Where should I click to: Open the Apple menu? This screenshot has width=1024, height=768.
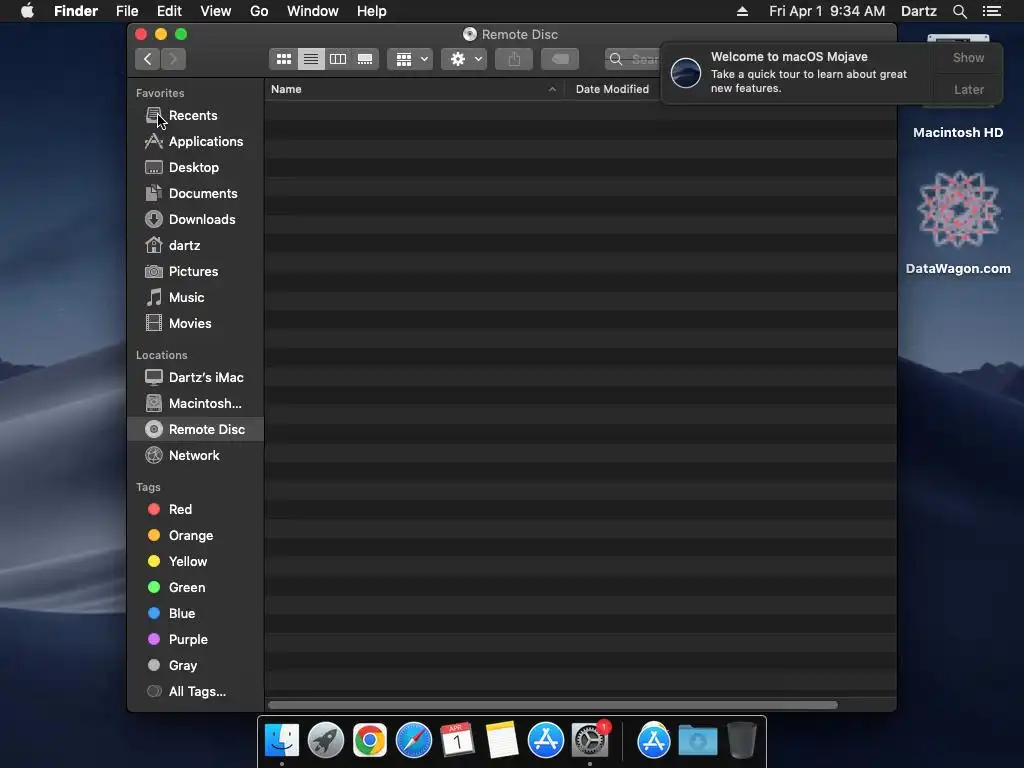(27, 11)
